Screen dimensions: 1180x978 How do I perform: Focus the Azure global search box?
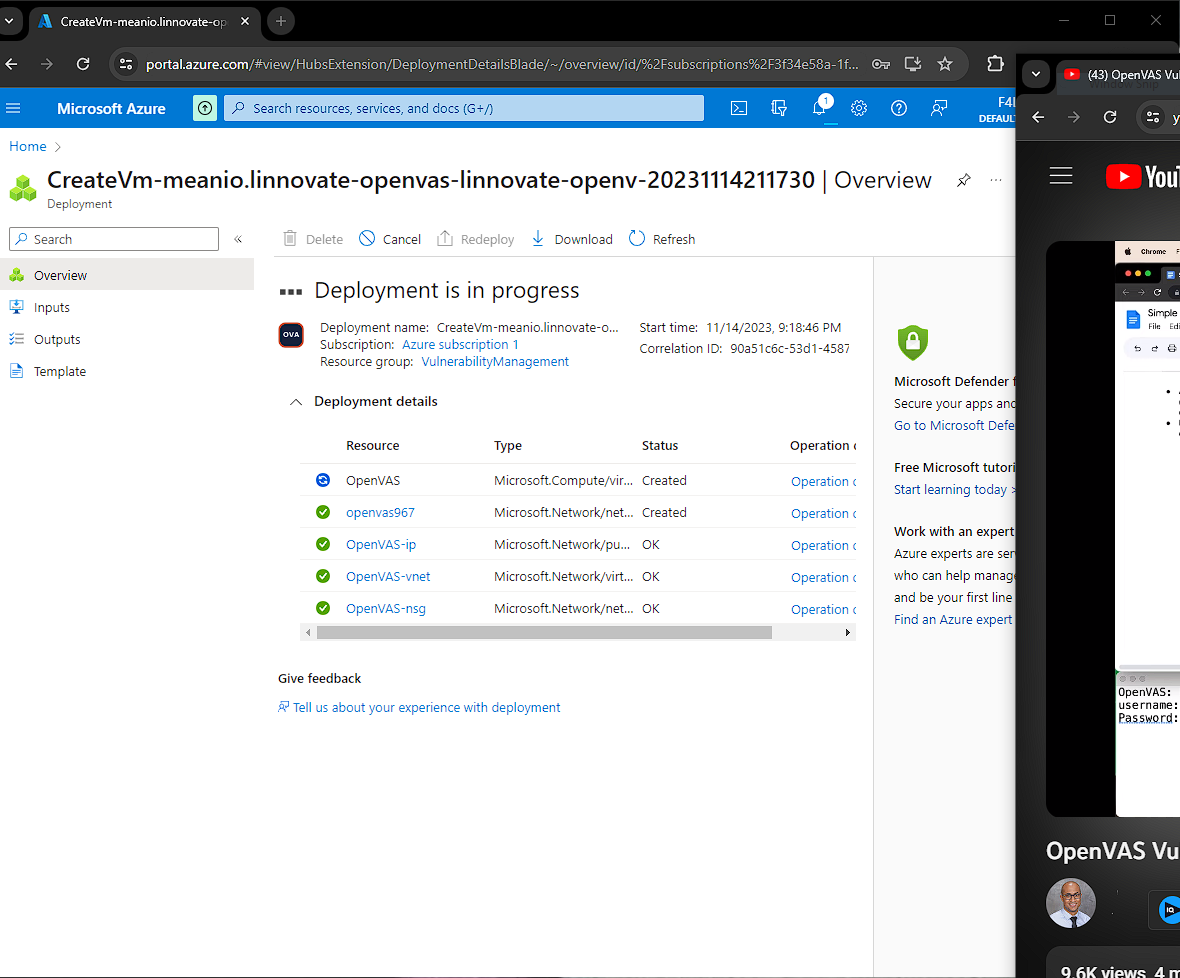464,108
